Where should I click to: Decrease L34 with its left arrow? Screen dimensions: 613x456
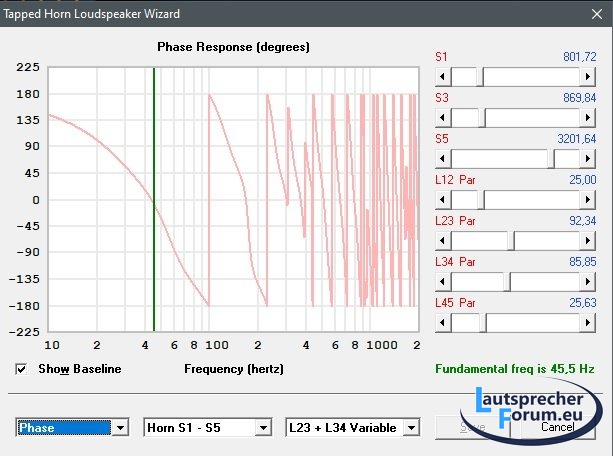(441, 281)
